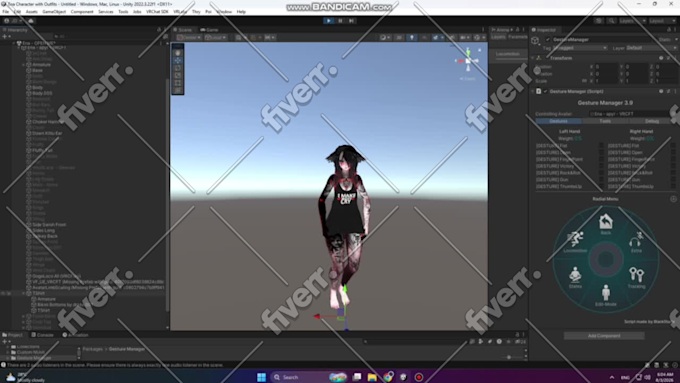Select the Back icon in radial menu
680x383 pixels.
(x=605, y=224)
